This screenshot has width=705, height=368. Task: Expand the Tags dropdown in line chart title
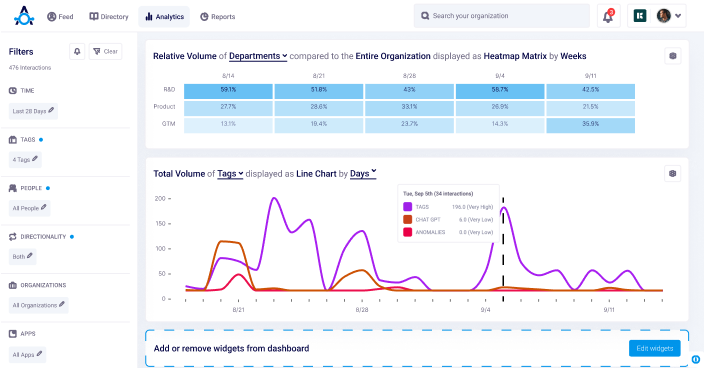tap(230, 174)
